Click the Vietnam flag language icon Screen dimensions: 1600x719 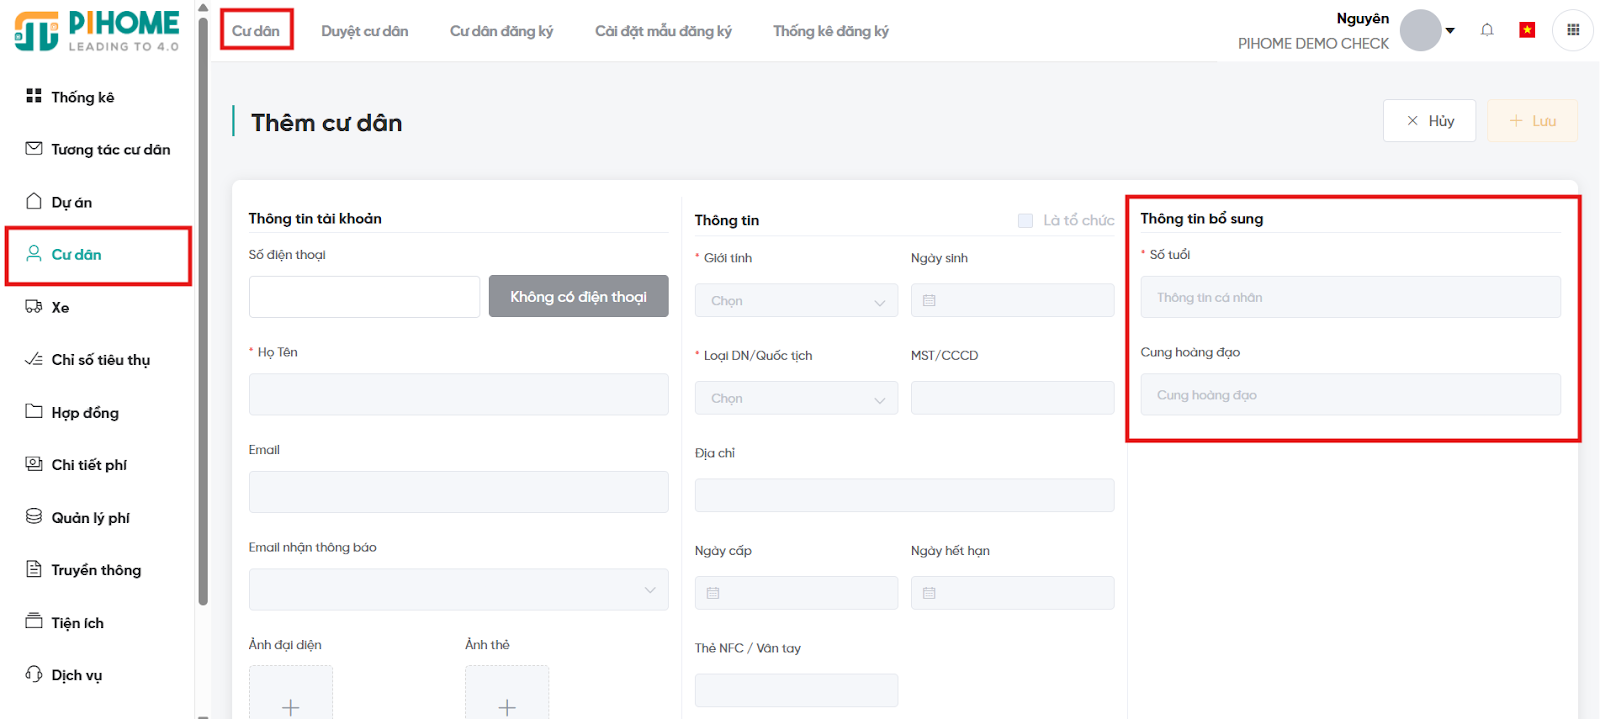1527,30
